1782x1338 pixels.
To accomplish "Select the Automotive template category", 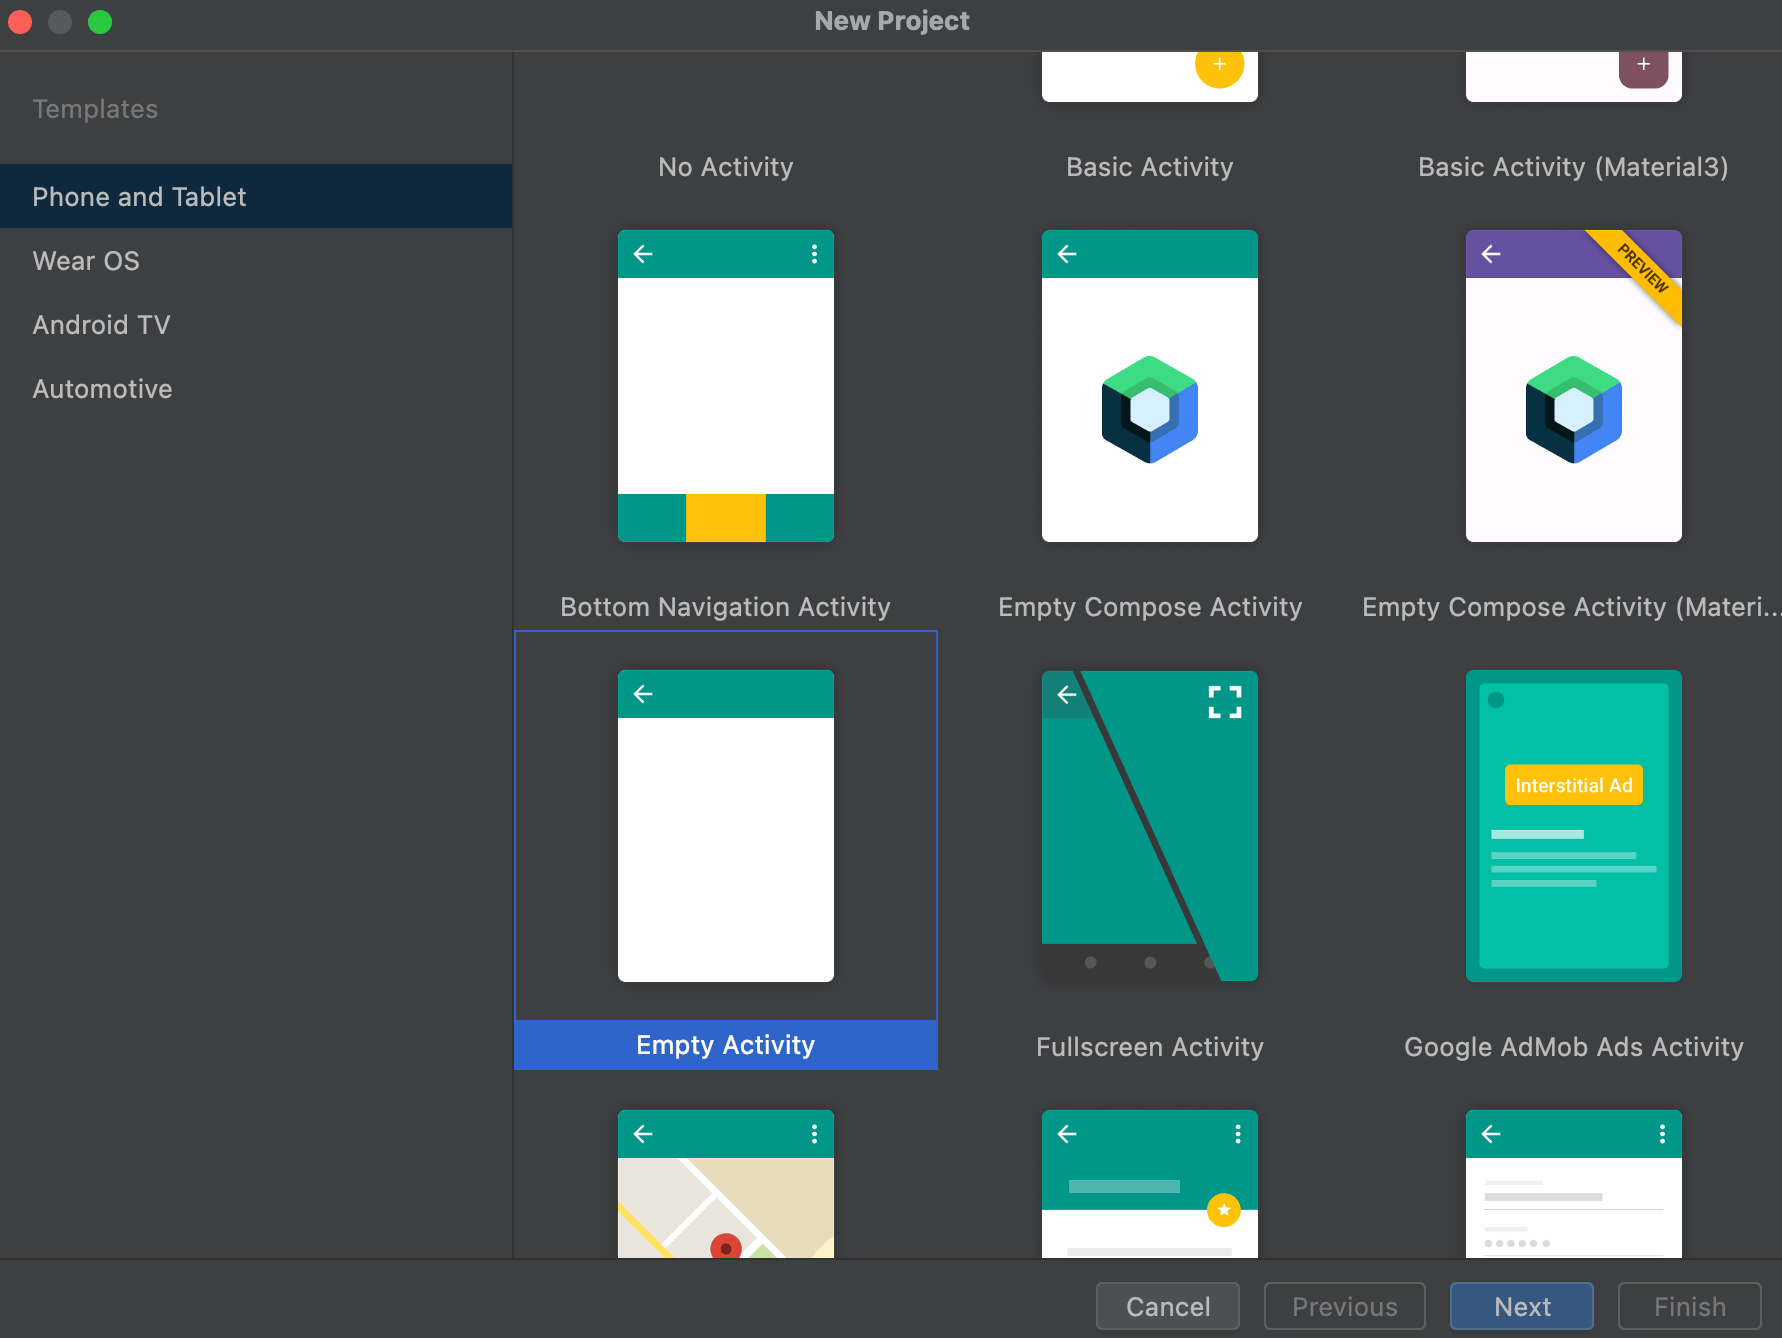I will [x=102, y=388].
